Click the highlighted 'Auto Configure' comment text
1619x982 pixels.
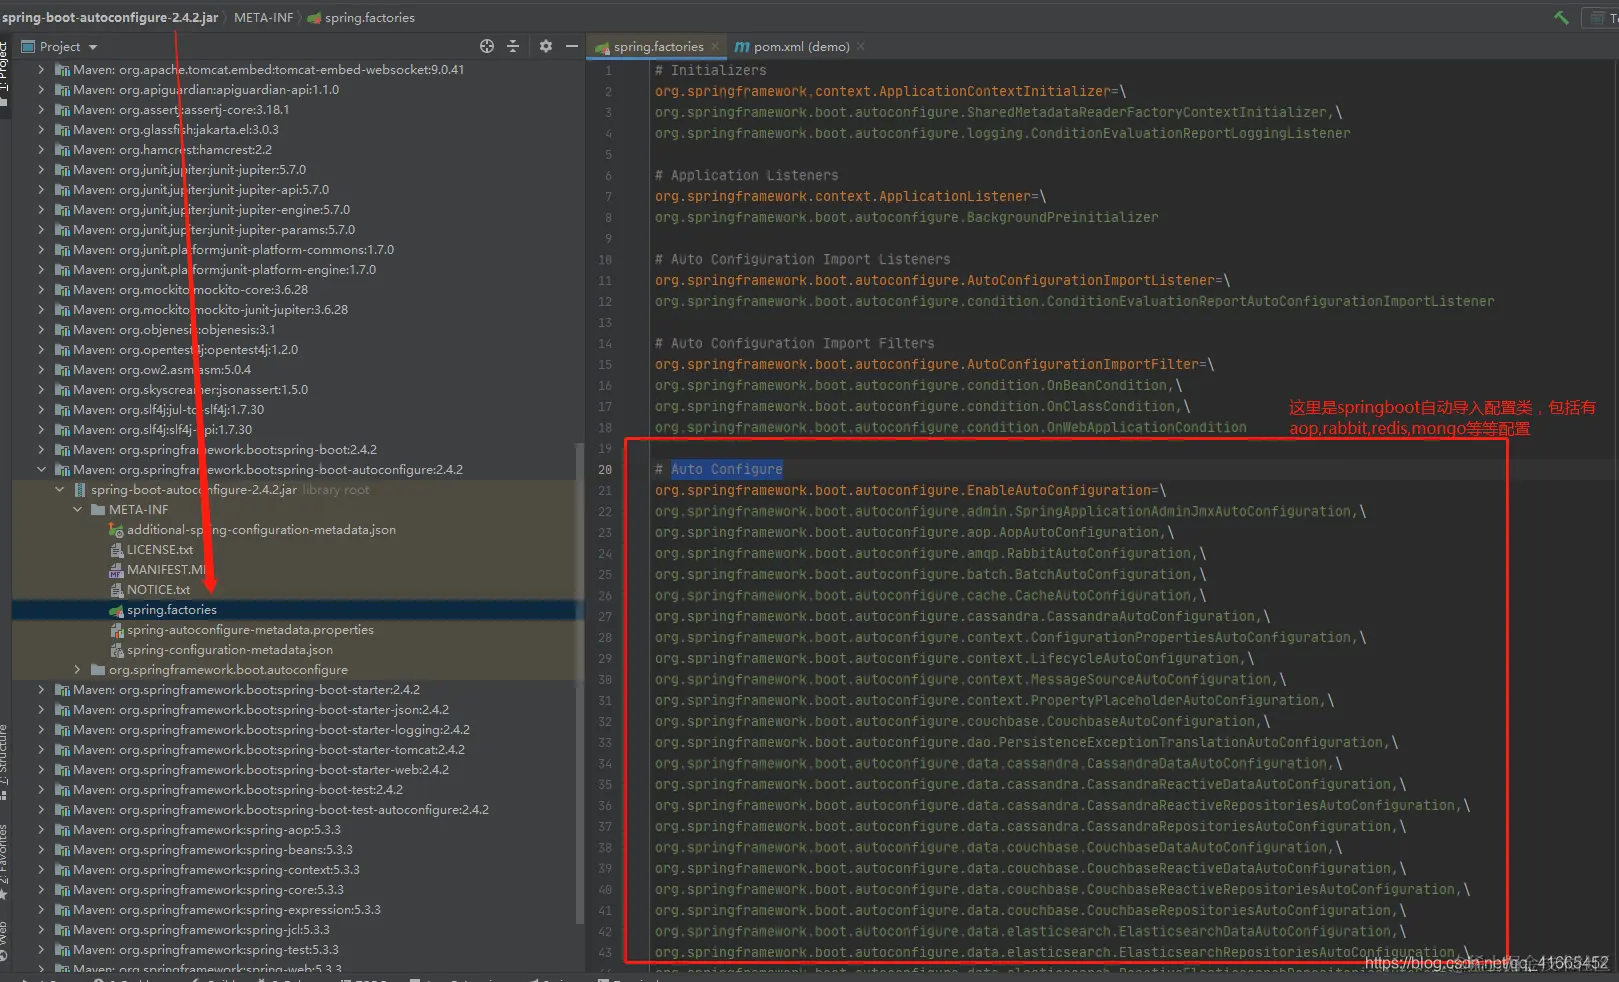(727, 469)
